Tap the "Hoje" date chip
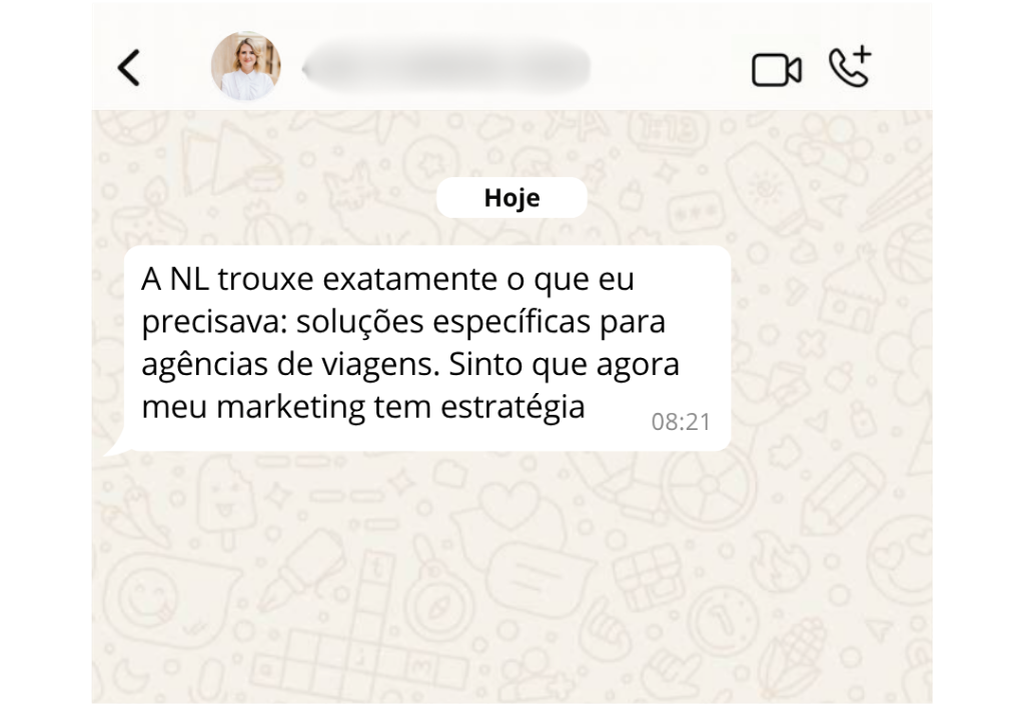This screenshot has width=1024, height=716. tap(512, 197)
